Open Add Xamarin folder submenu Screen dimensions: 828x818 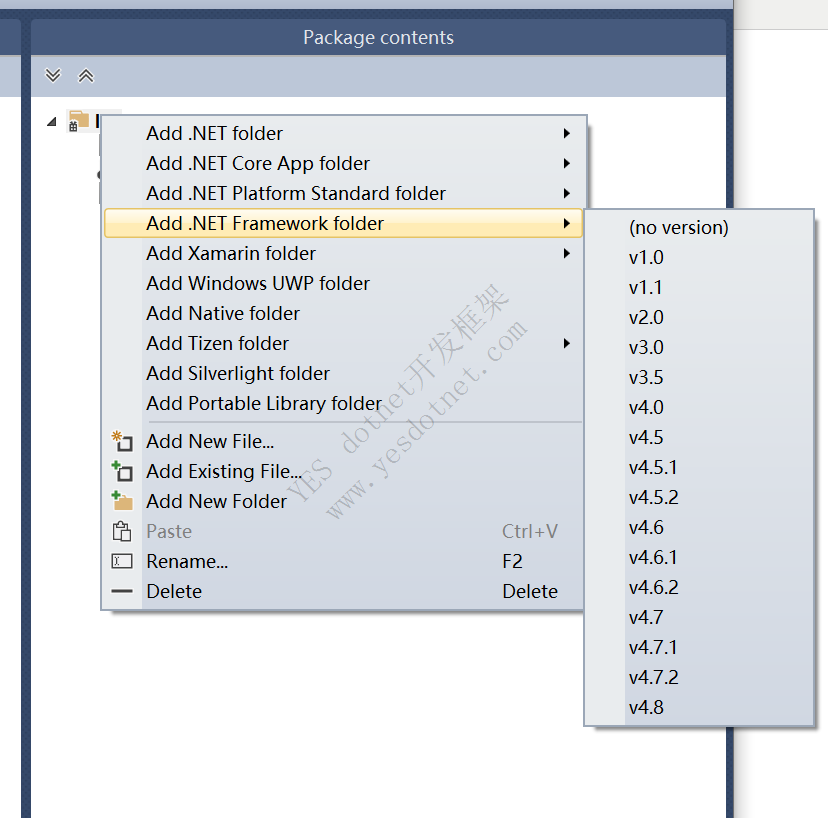coord(343,253)
